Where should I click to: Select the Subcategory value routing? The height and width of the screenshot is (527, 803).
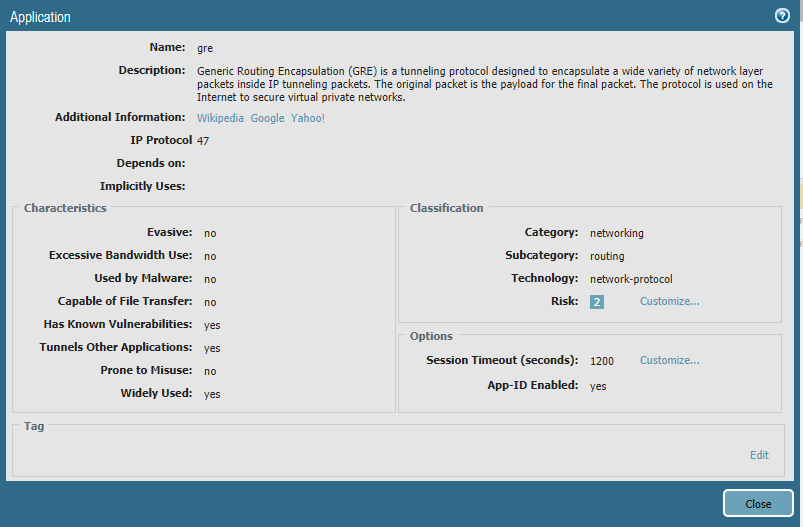pos(607,256)
